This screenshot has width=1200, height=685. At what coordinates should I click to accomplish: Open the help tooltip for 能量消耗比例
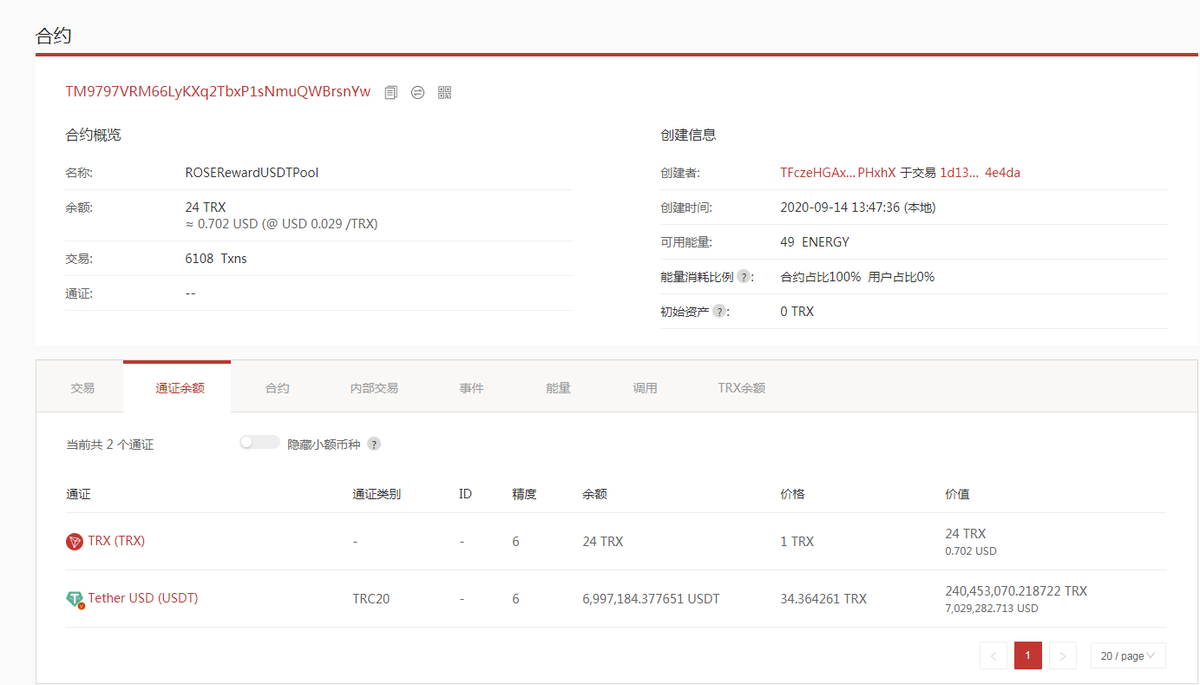(x=744, y=277)
